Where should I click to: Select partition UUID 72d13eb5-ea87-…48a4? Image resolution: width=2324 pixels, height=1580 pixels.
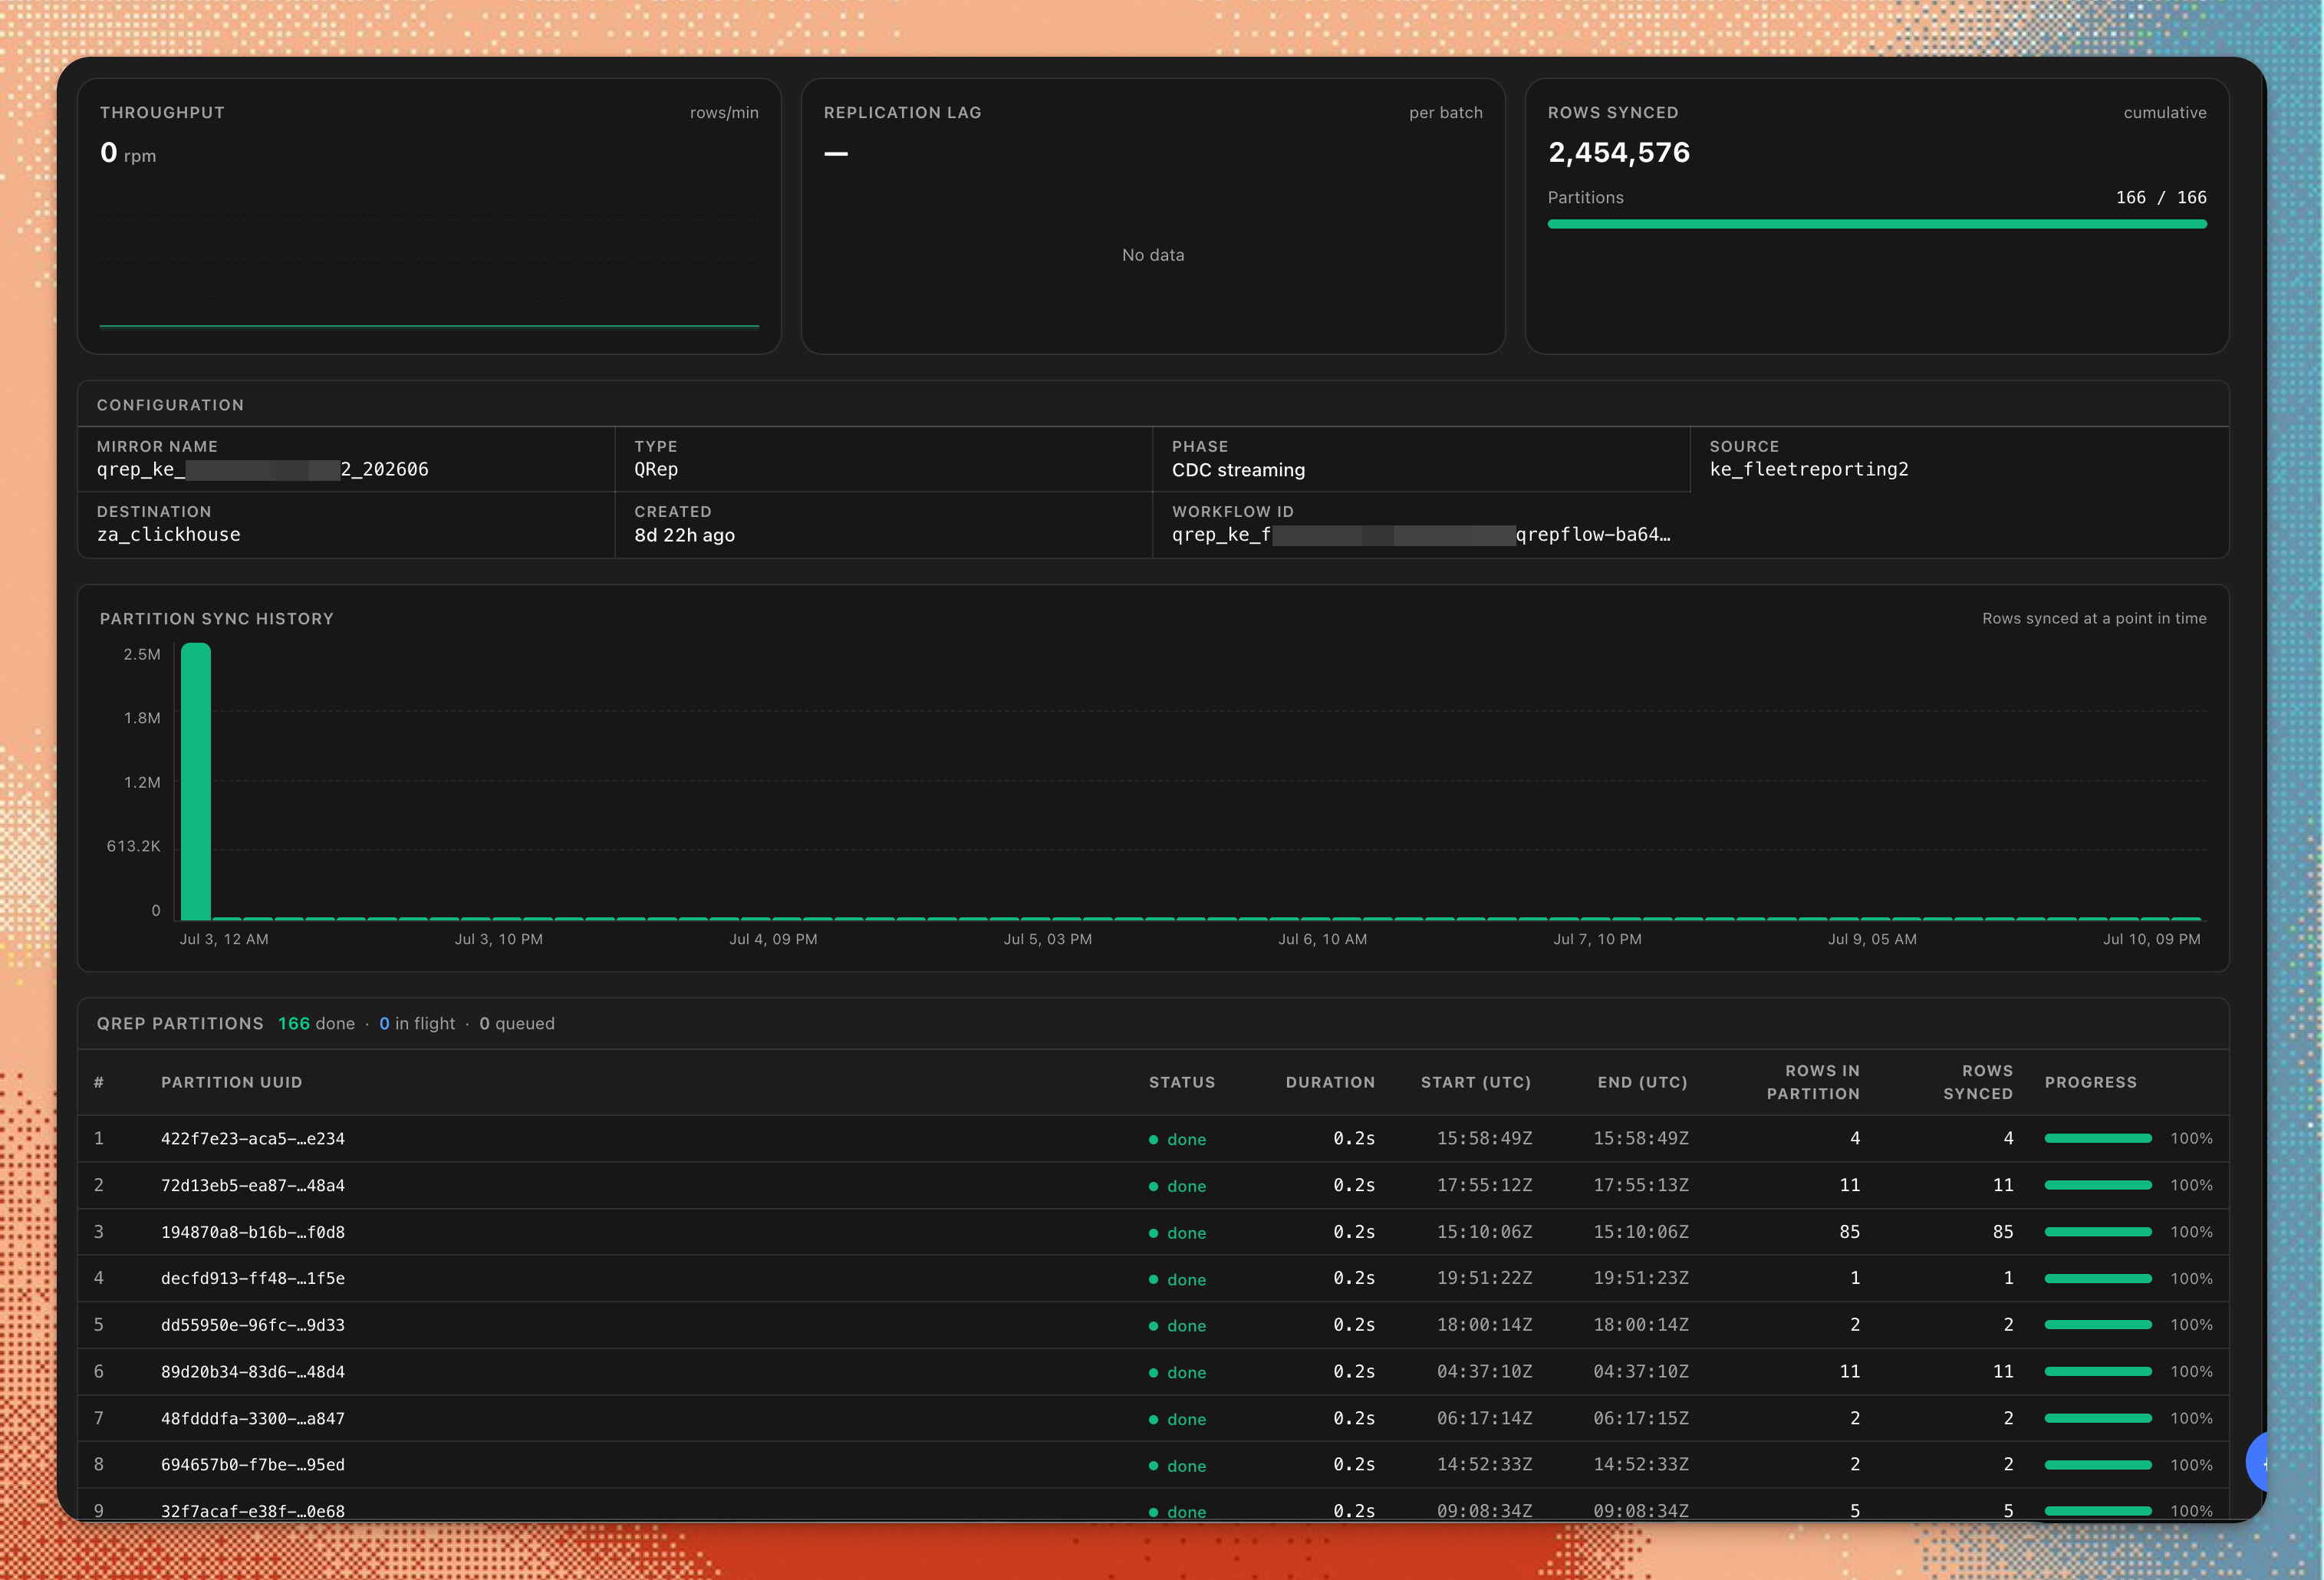[x=253, y=1185]
